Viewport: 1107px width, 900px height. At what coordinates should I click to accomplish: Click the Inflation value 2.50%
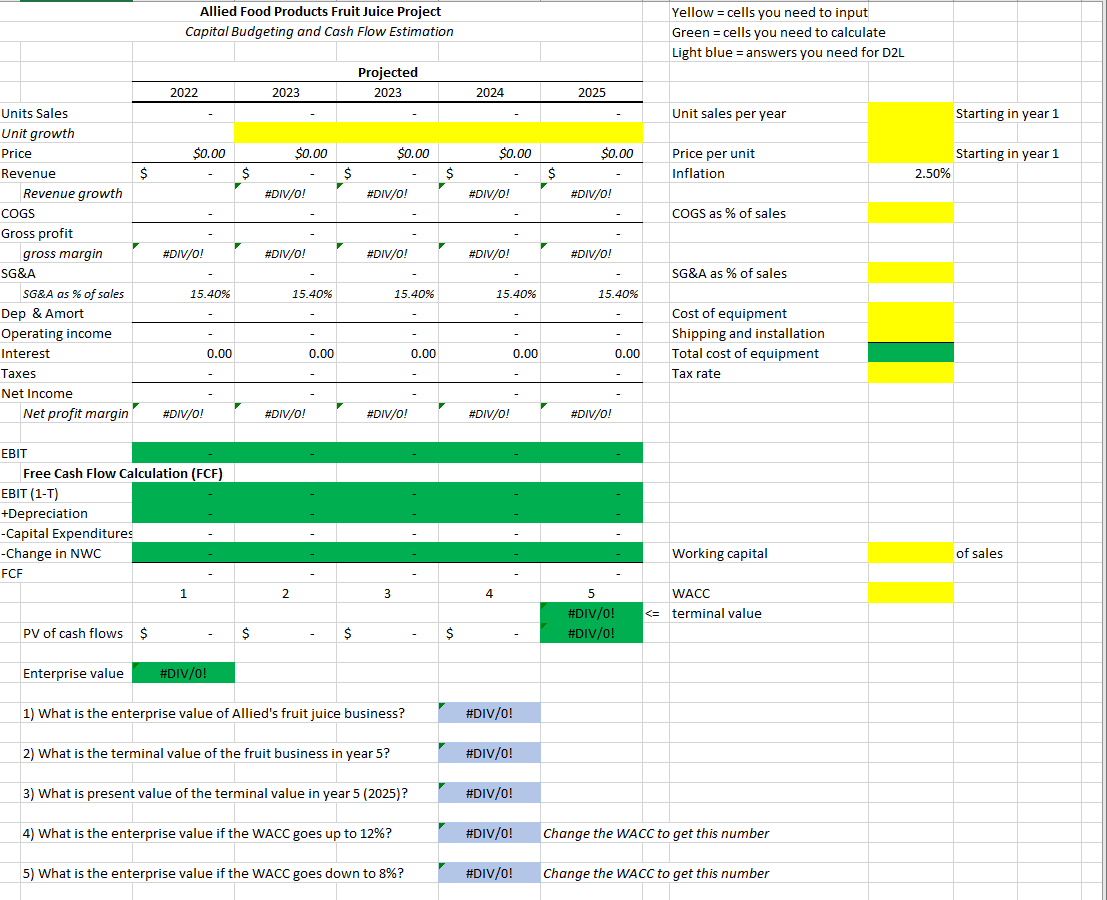932,173
